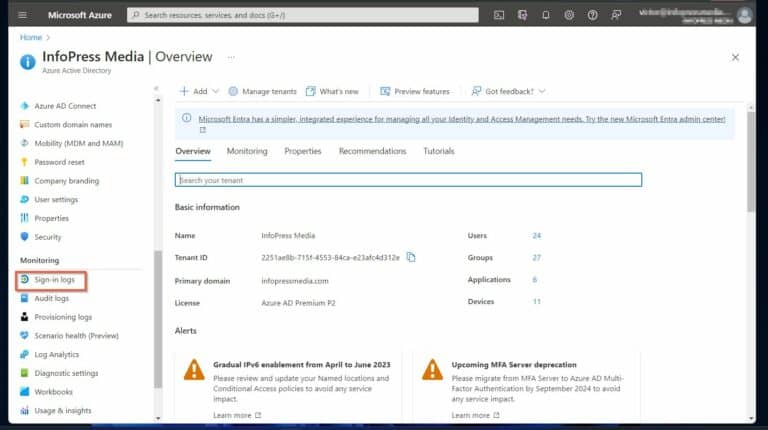Click the Workbooks icon

click(24, 391)
